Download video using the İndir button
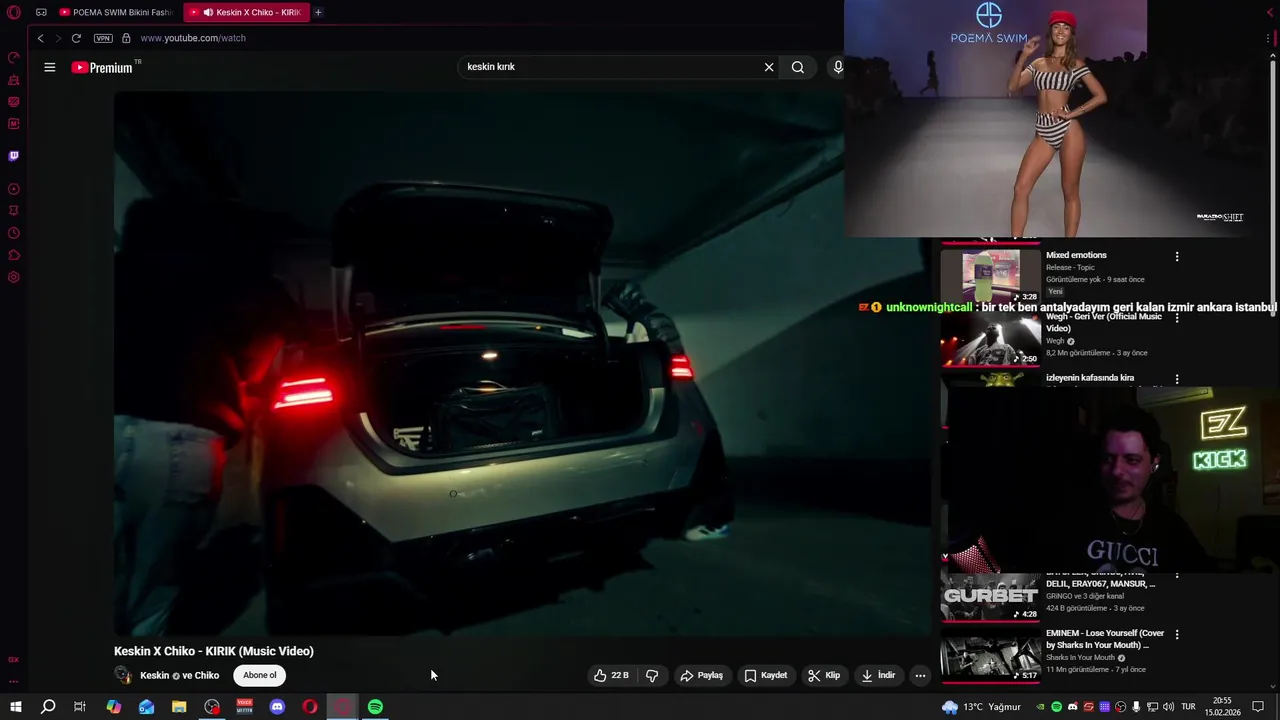 [x=878, y=675]
